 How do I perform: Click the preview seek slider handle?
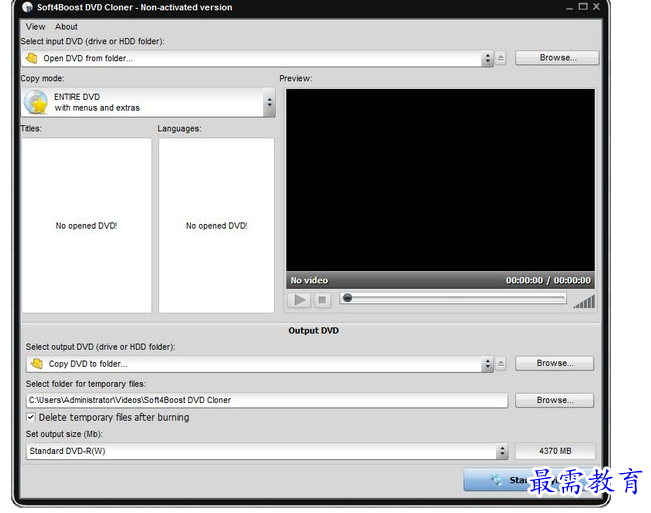pyautogui.click(x=348, y=298)
